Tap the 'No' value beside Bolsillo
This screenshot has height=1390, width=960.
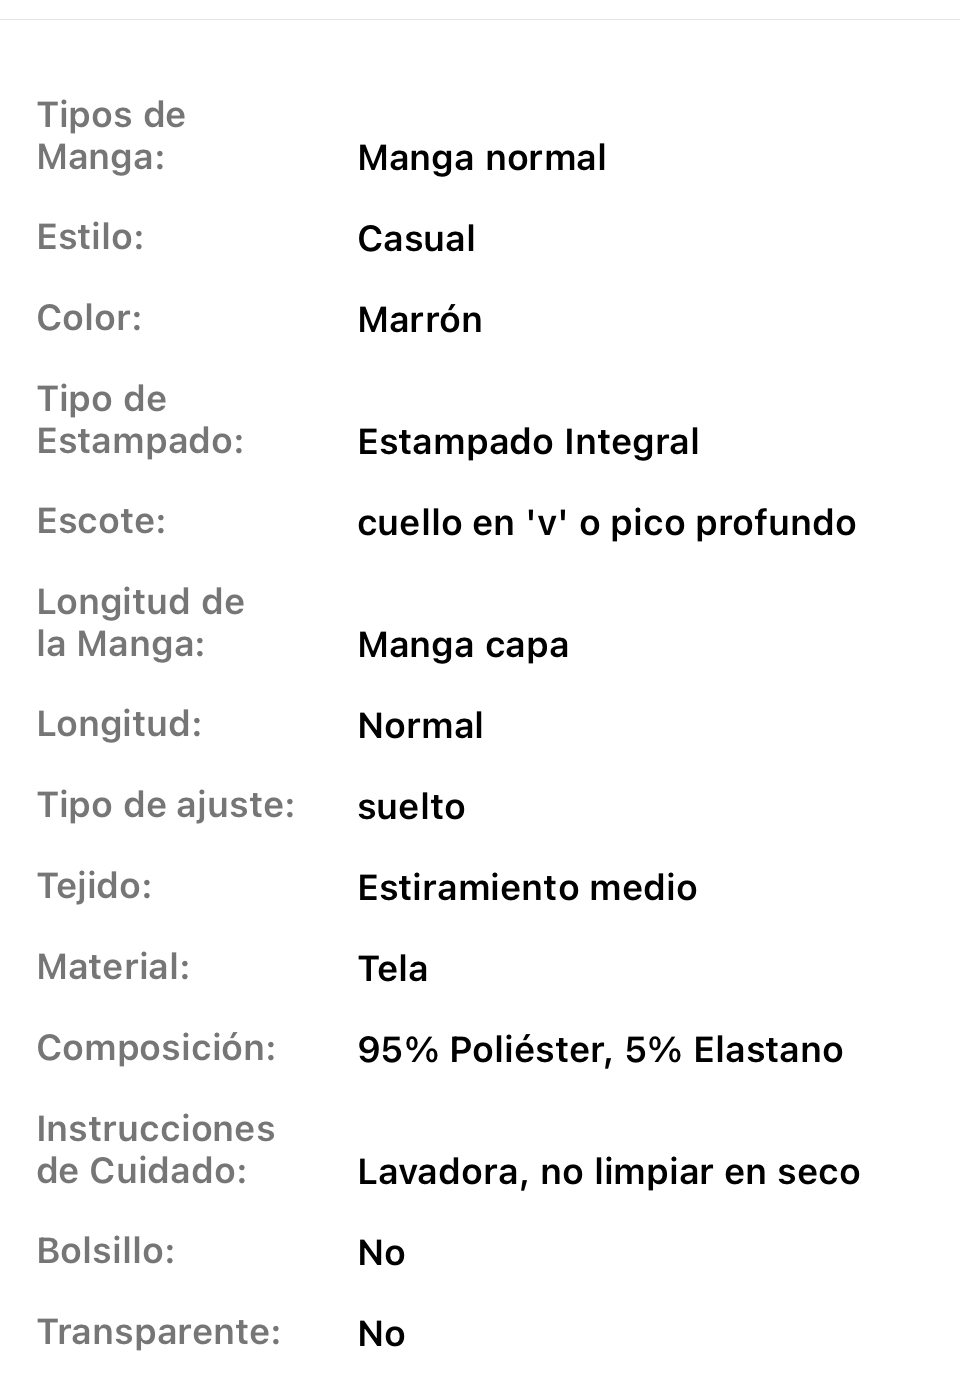coord(381,1253)
